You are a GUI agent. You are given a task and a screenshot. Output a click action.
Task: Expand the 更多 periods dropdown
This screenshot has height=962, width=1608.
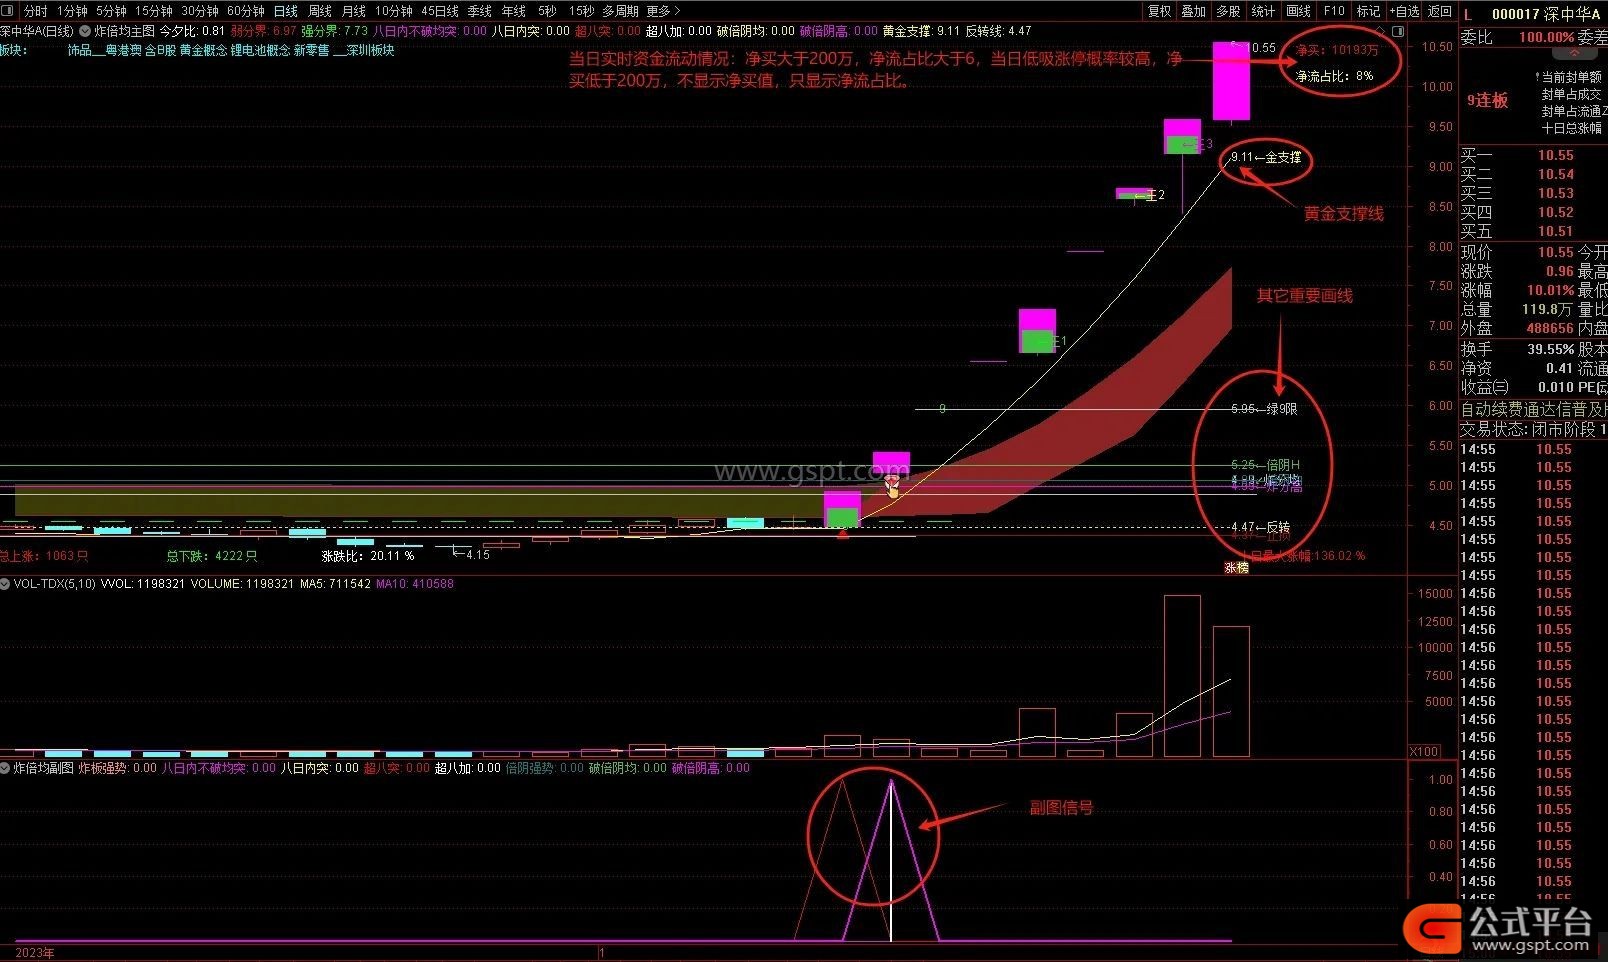click(662, 11)
